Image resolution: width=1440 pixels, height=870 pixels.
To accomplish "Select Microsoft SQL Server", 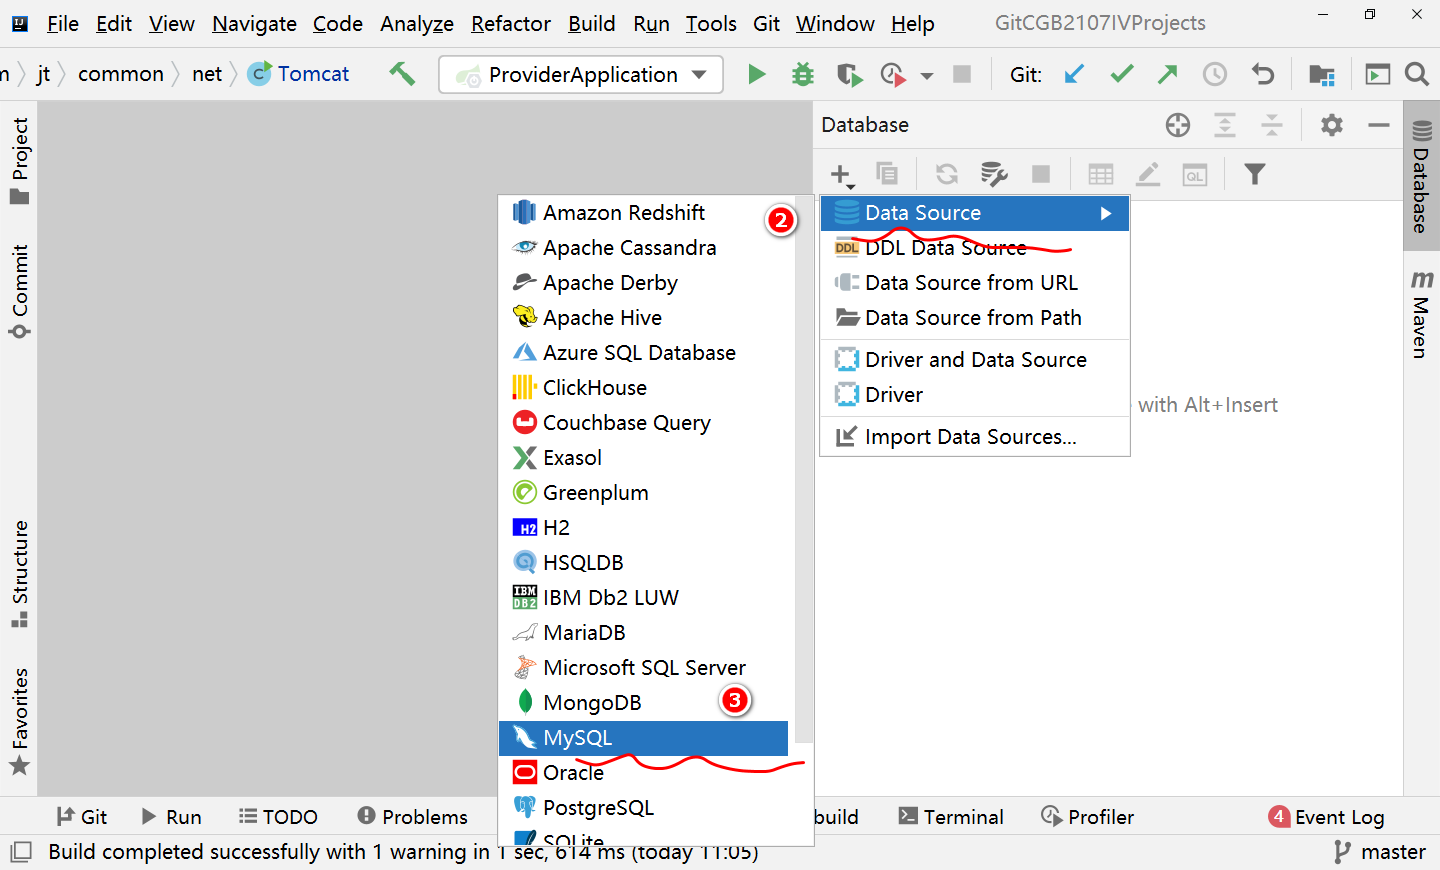I will pyautogui.click(x=643, y=668).
